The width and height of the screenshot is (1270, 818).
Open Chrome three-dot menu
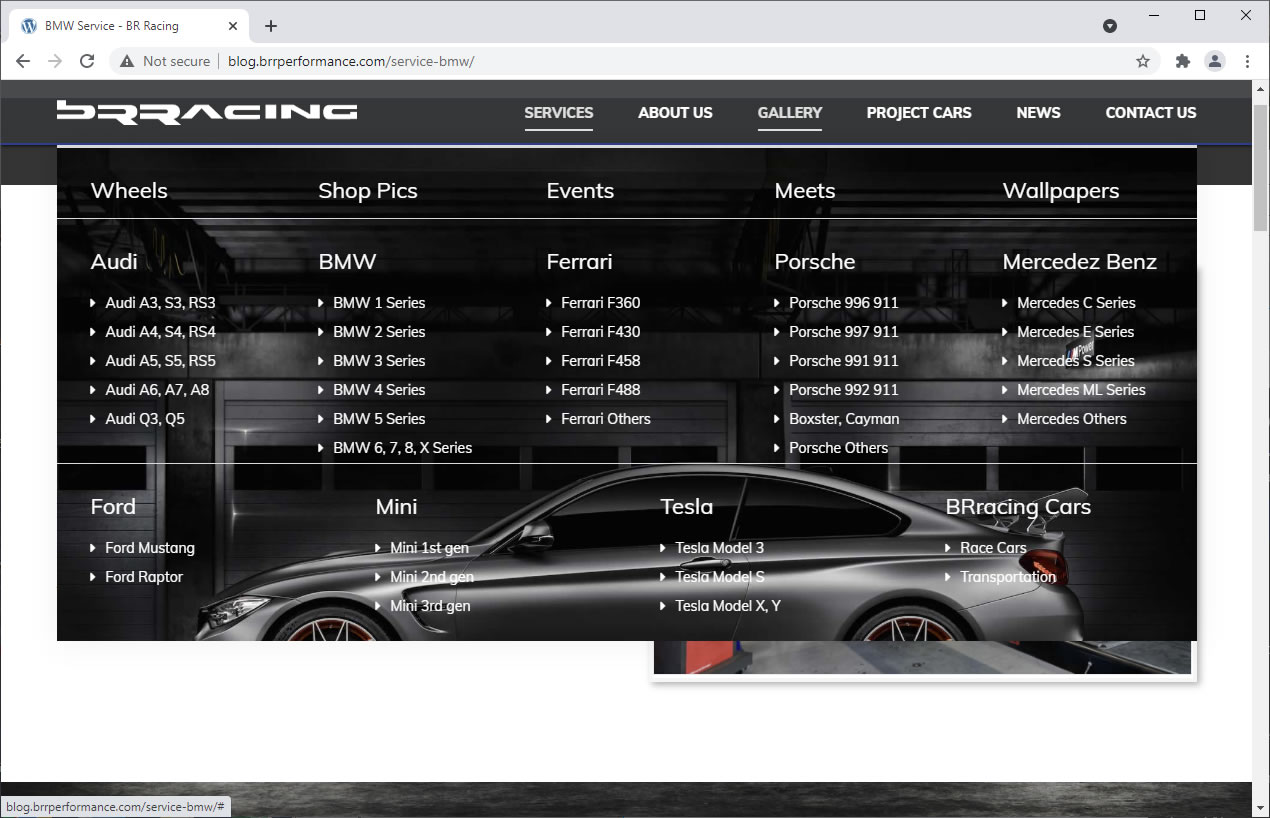point(1247,61)
